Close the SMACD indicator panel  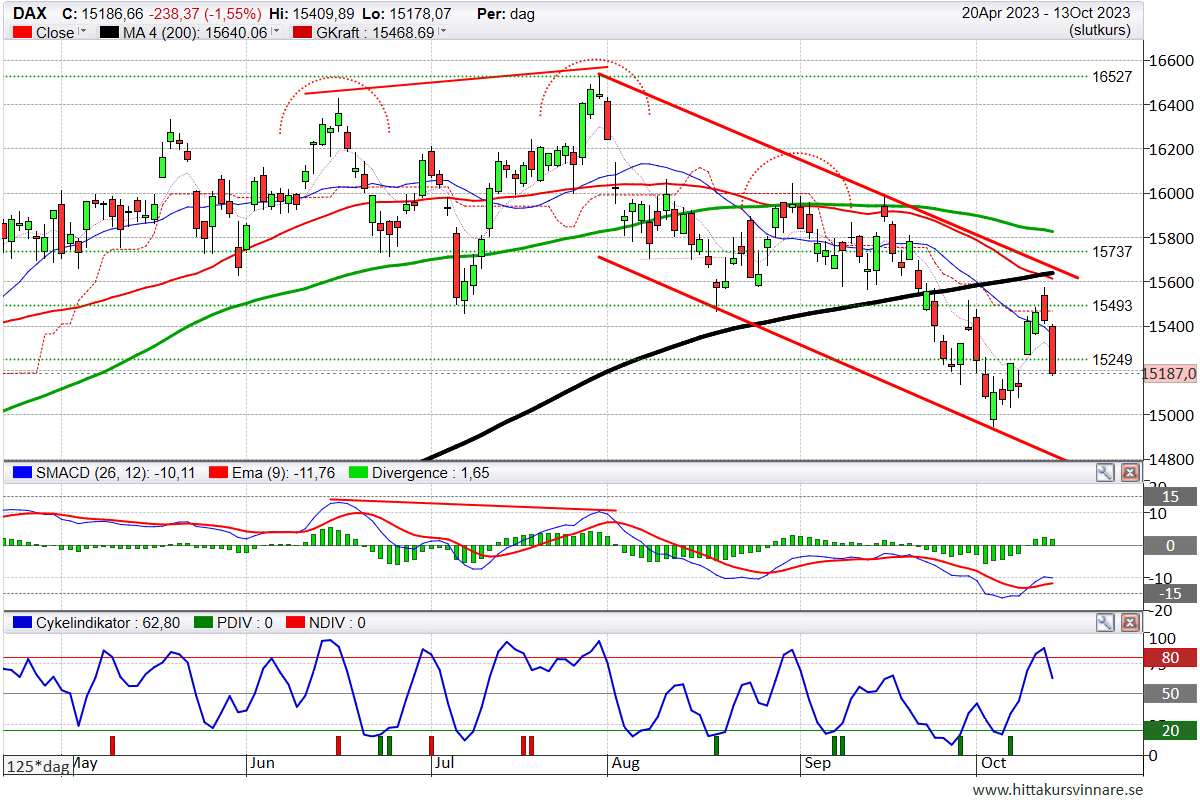[1130, 473]
